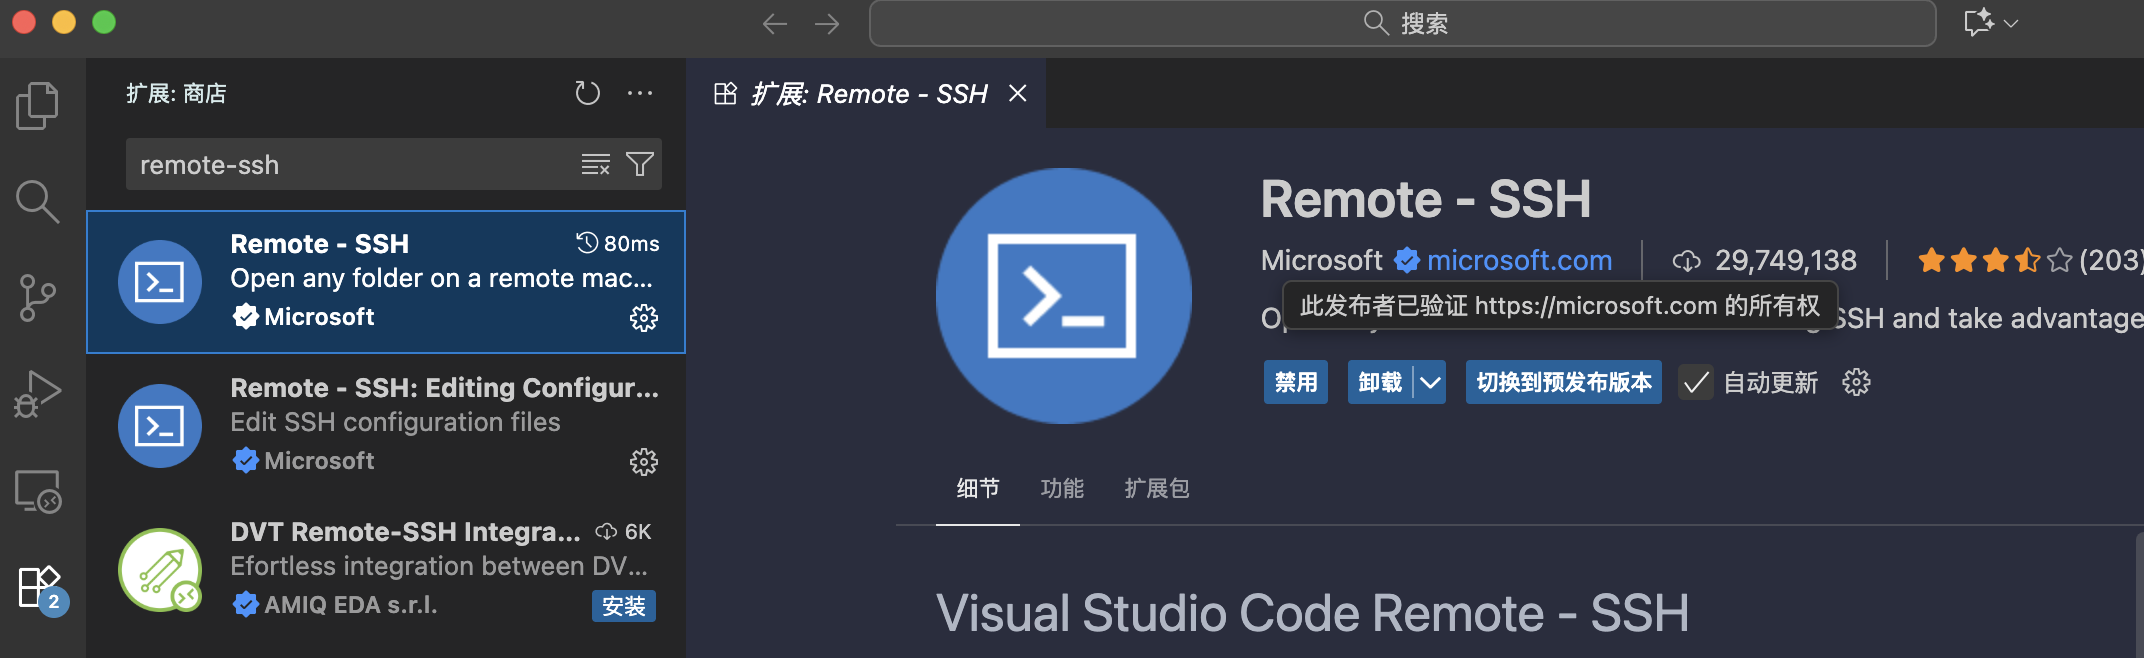Open the Explorer view in activity bar
Viewport: 2144px width, 658px height.
[x=37, y=105]
